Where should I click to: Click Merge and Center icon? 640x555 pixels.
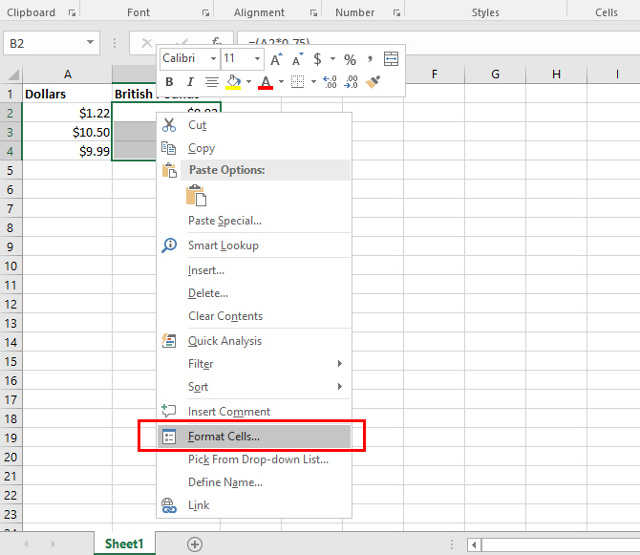pos(391,59)
